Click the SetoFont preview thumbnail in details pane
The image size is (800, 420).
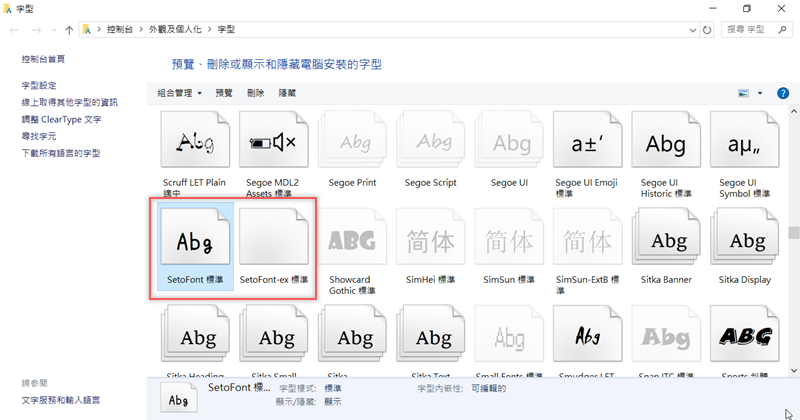(179, 399)
